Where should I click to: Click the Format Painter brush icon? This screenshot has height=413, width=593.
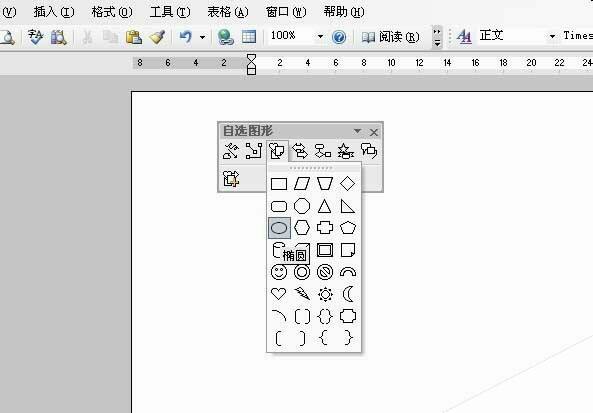pyautogui.click(x=157, y=37)
